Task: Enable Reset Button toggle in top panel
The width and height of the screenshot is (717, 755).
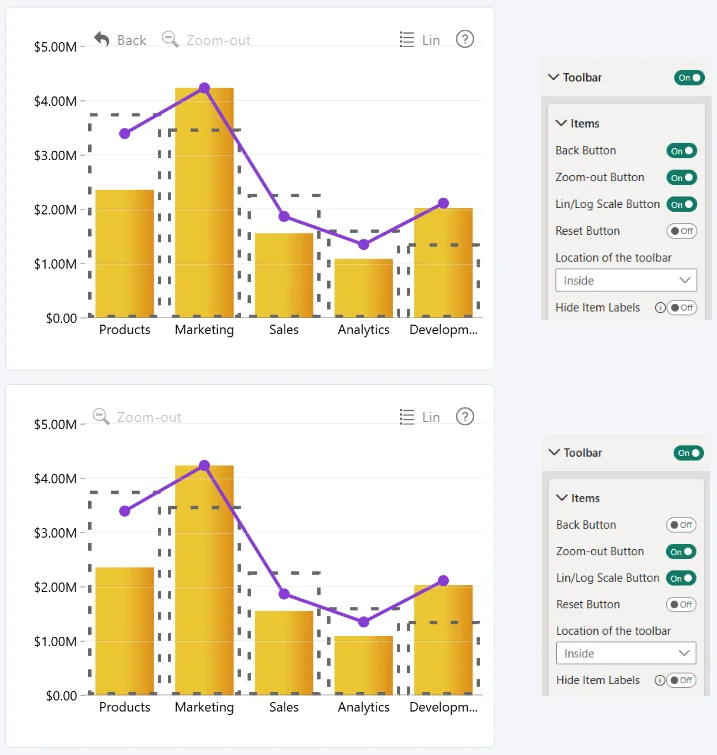Action: click(682, 231)
